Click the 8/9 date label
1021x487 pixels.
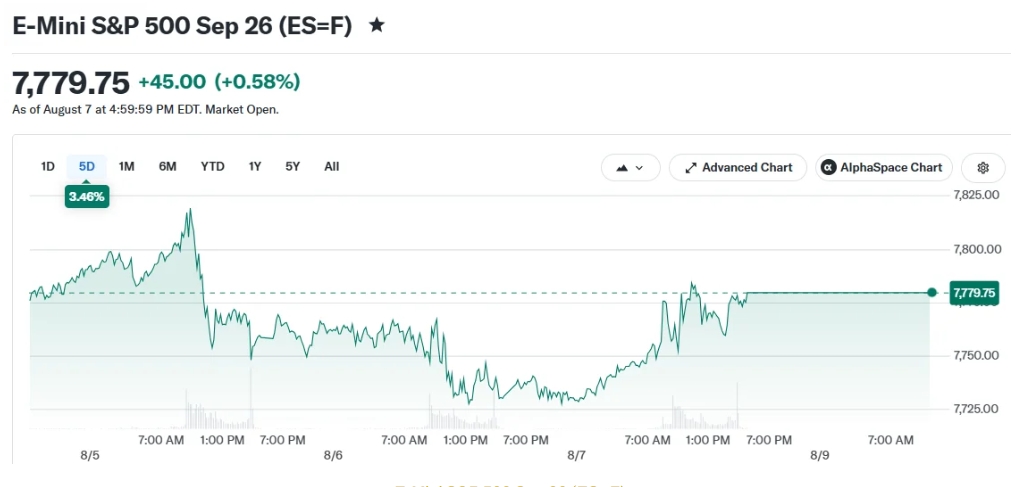coord(819,455)
